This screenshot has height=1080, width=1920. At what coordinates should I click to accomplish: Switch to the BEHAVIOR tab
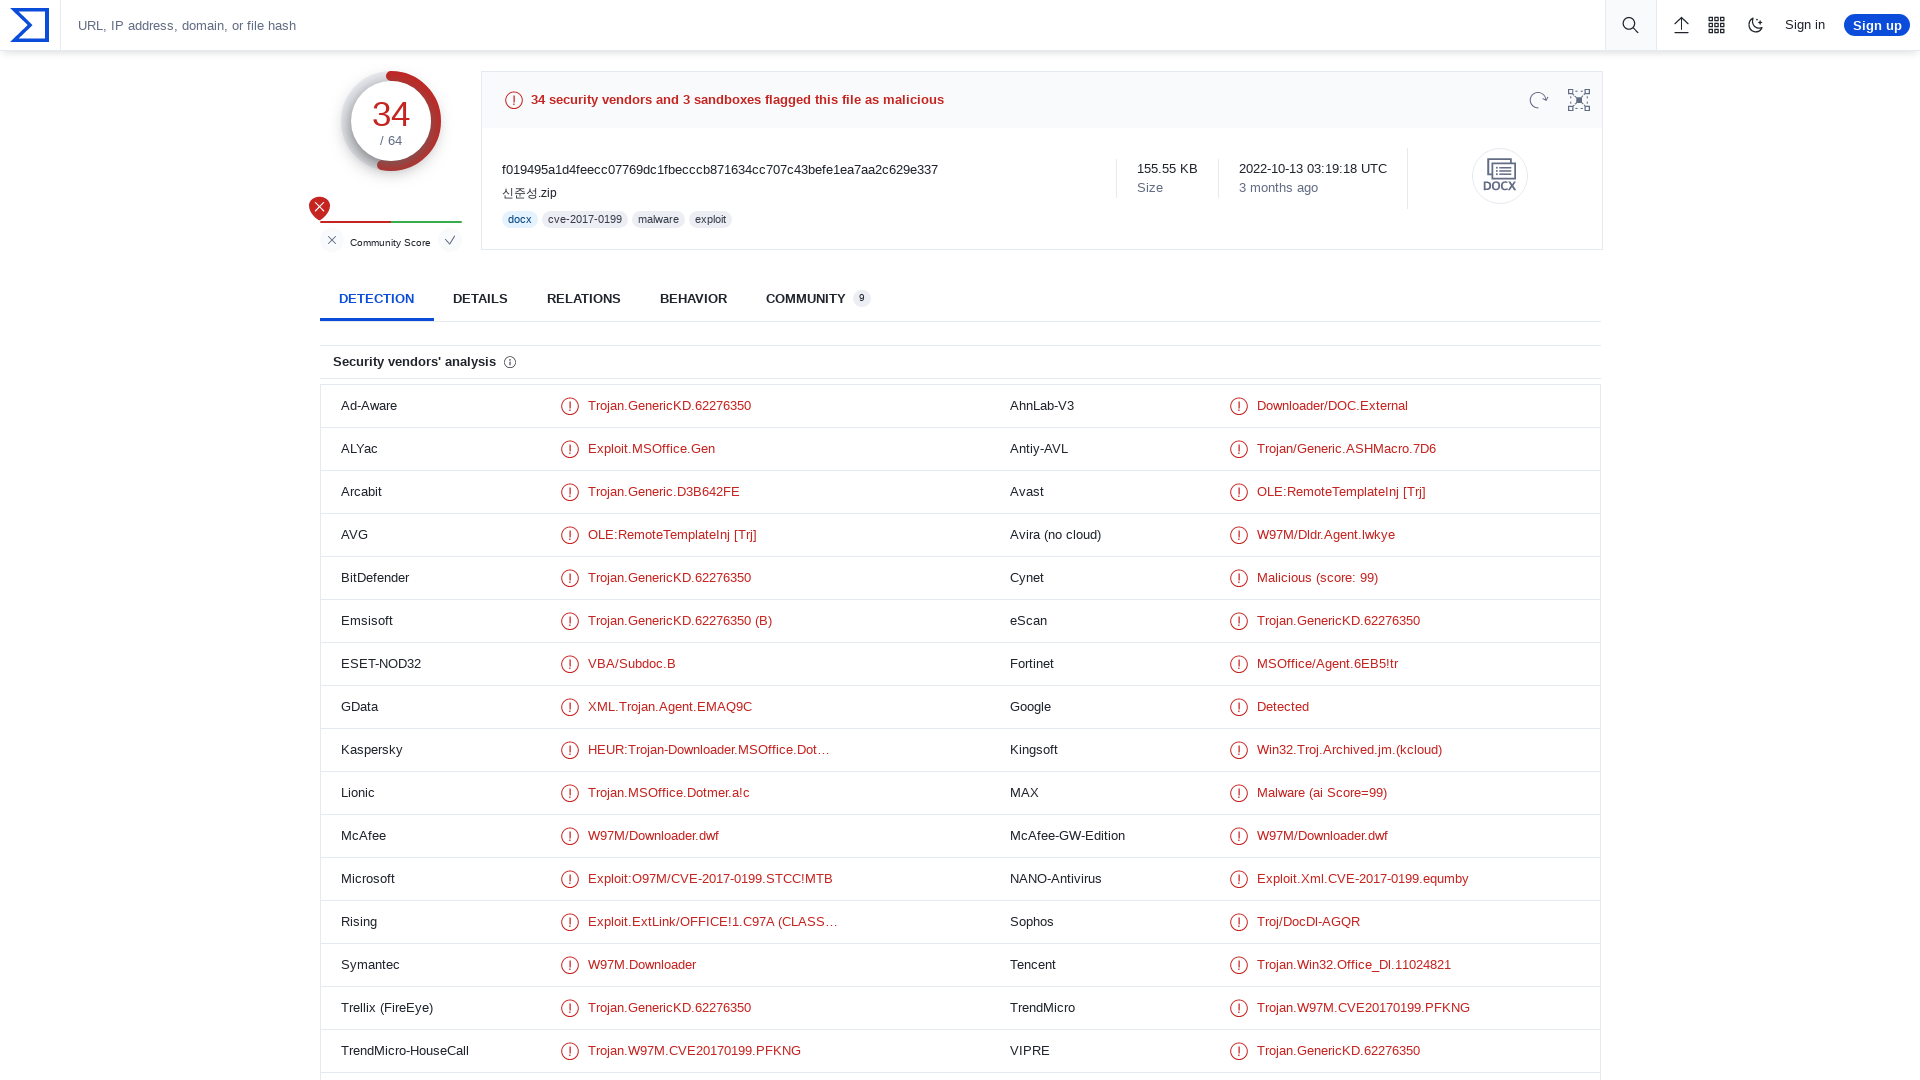[x=693, y=298]
